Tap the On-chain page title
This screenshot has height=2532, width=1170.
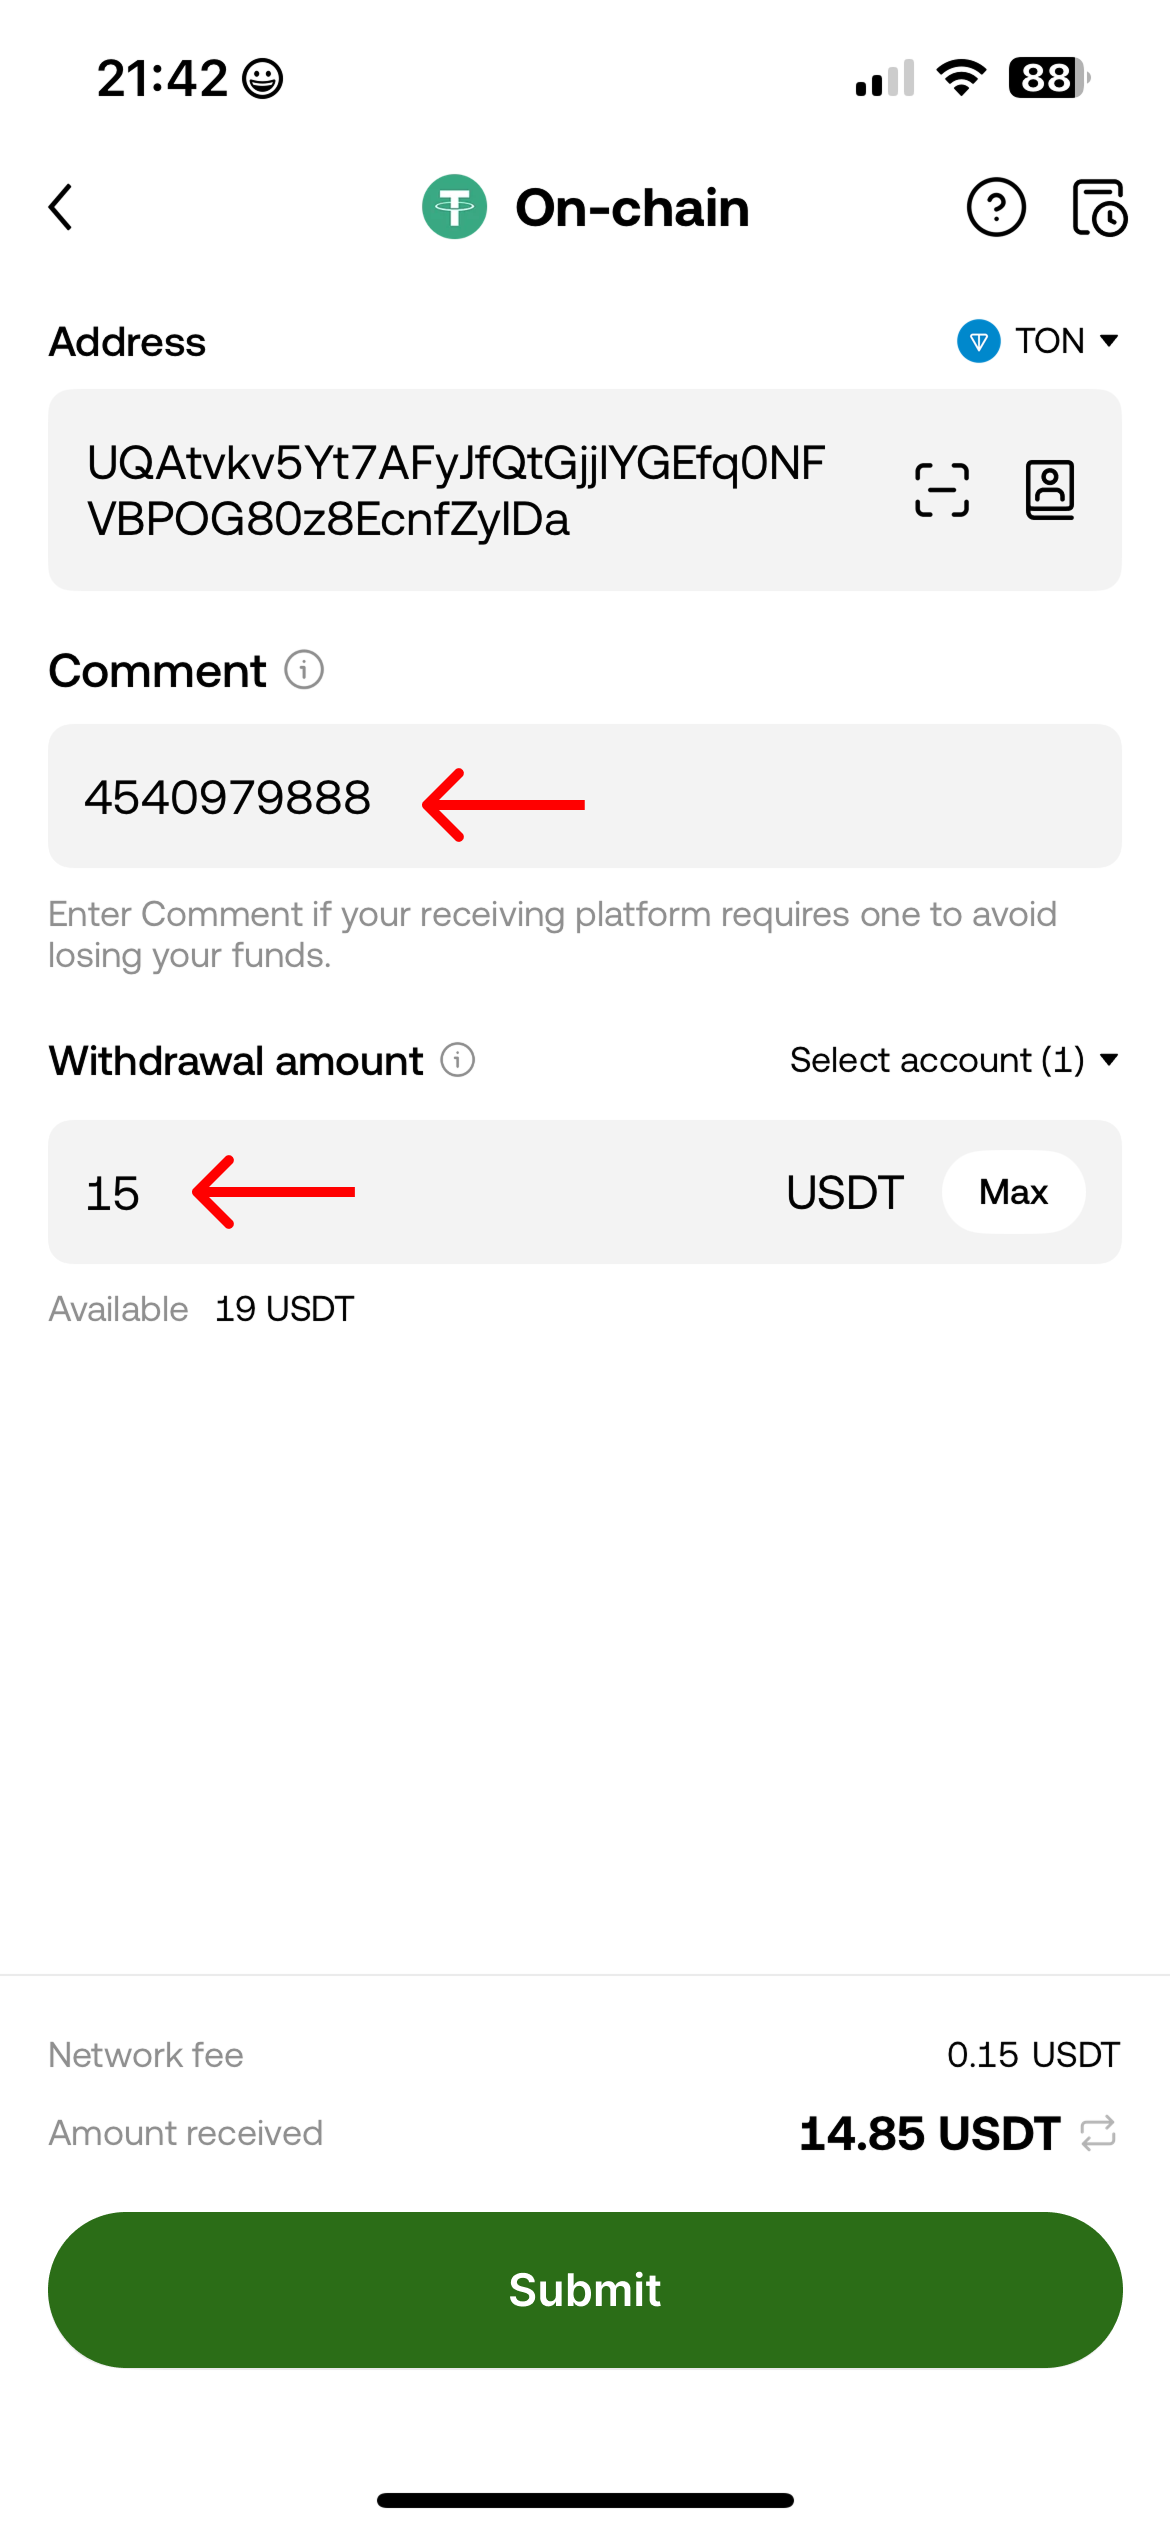(x=632, y=208)
